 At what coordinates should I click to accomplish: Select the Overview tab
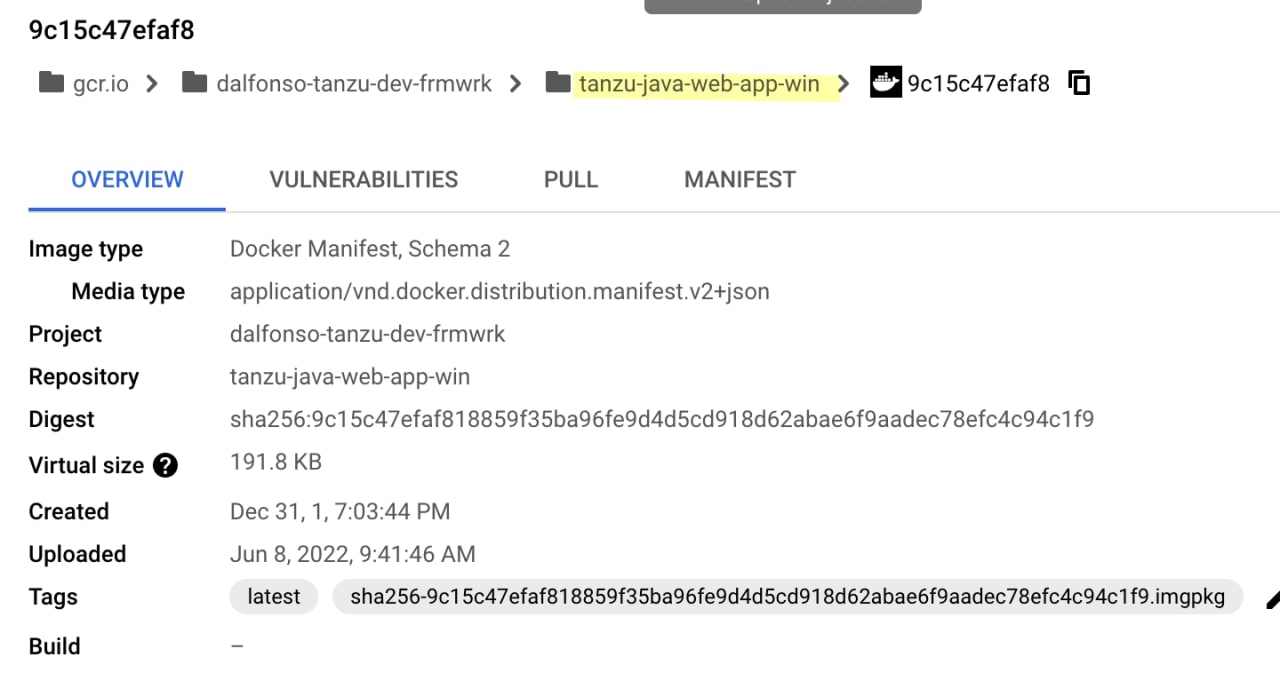(127, 180)
